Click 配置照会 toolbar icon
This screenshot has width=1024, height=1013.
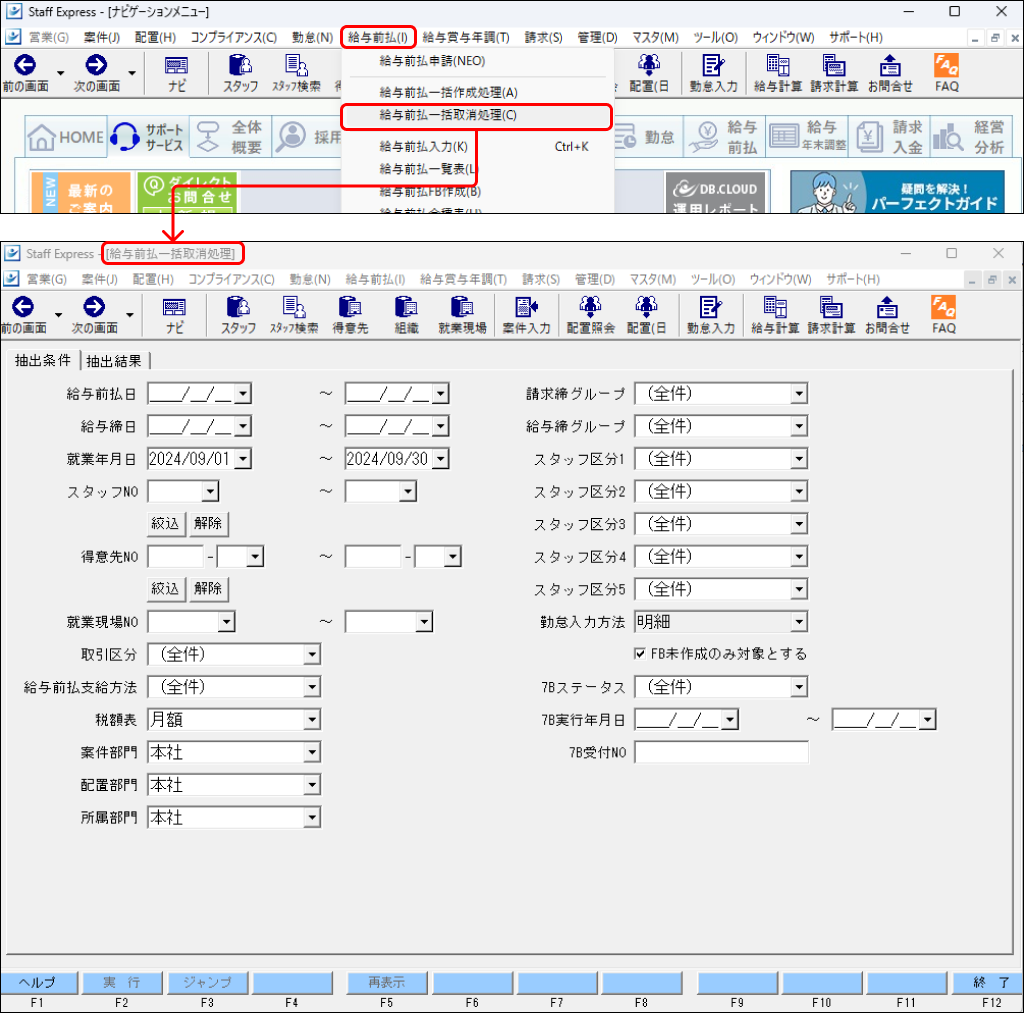point(590,315)
